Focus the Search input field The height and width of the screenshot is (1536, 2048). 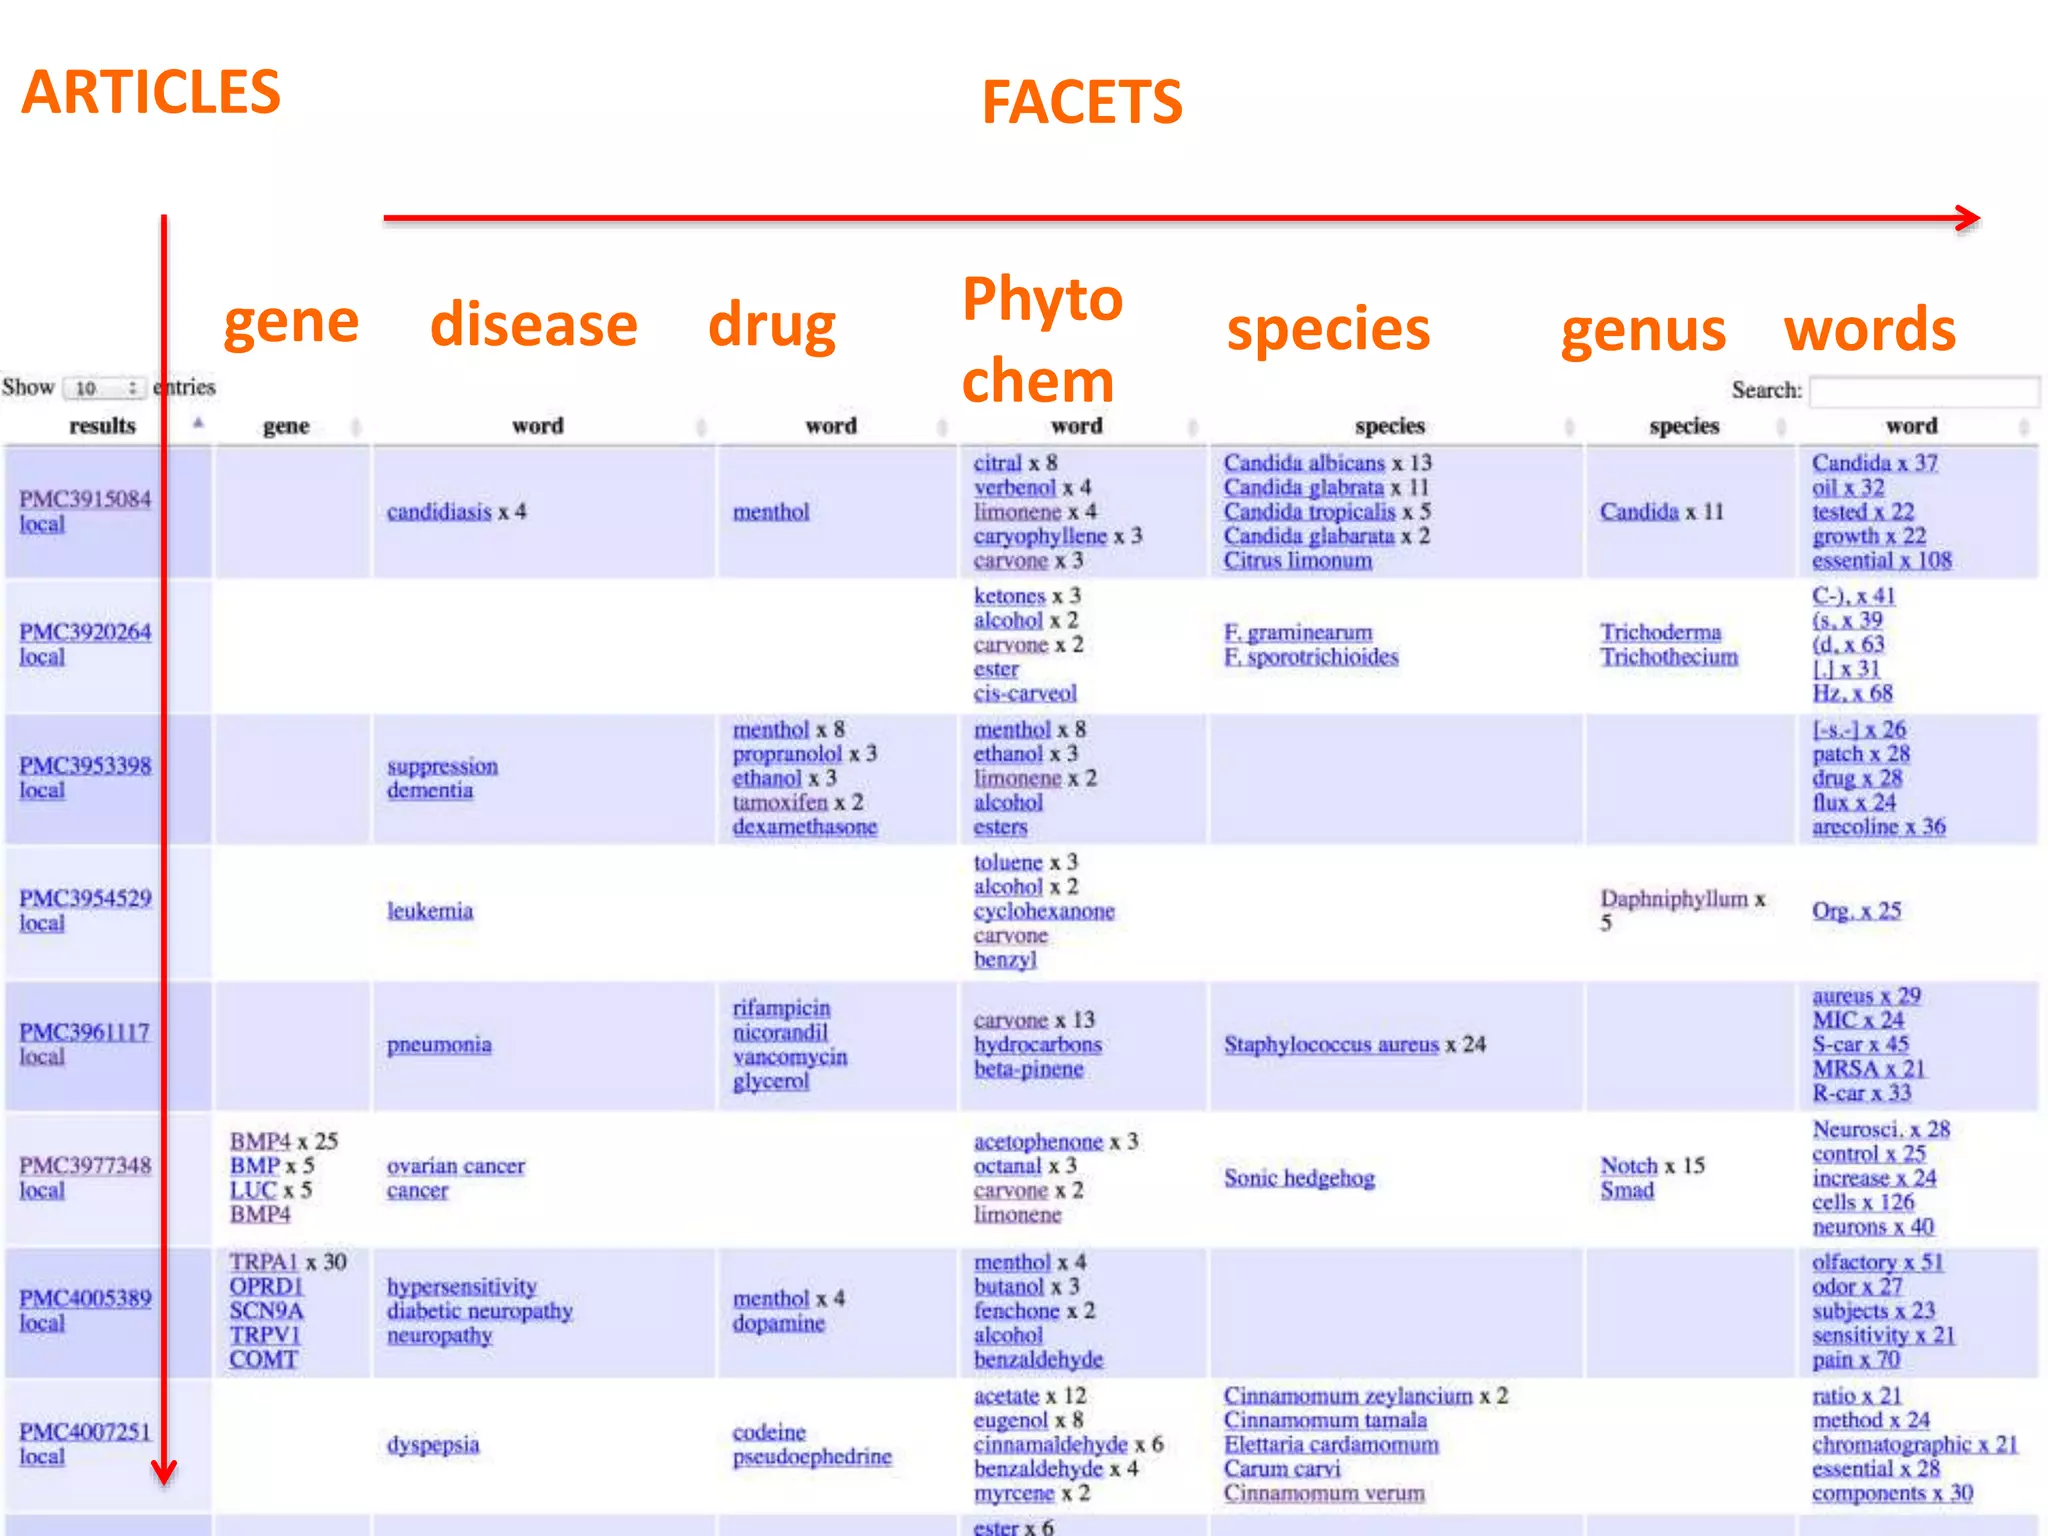(x=1924, y=391)
